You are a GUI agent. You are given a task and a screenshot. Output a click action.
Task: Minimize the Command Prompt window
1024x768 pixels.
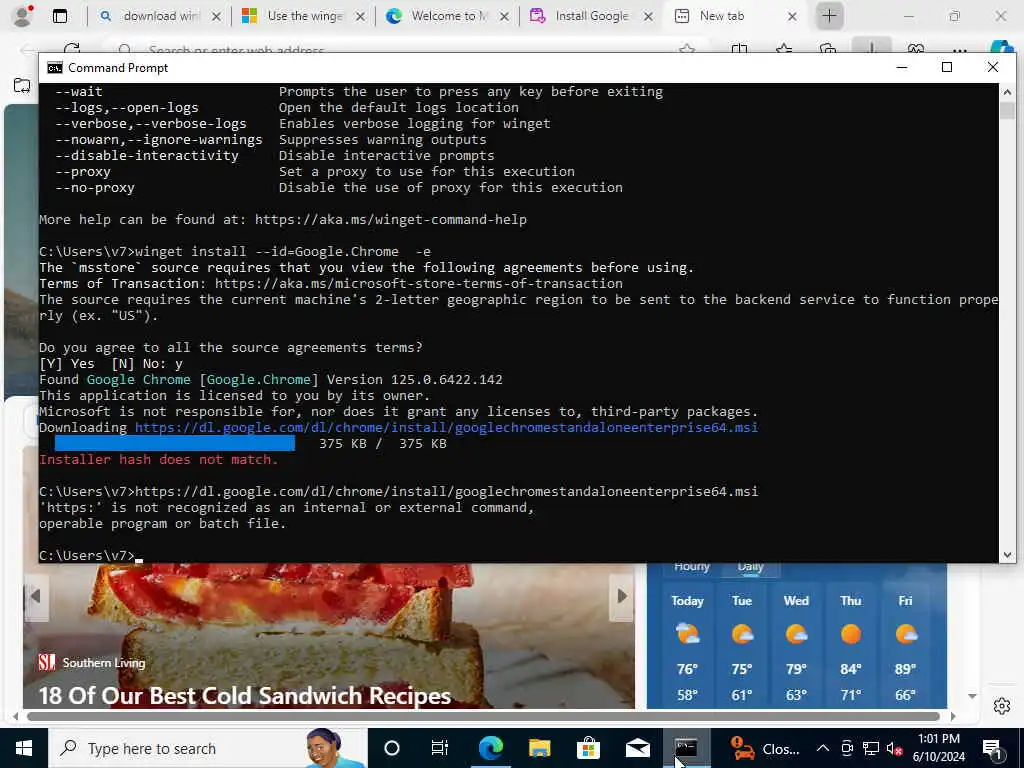[x=902, y=67]
